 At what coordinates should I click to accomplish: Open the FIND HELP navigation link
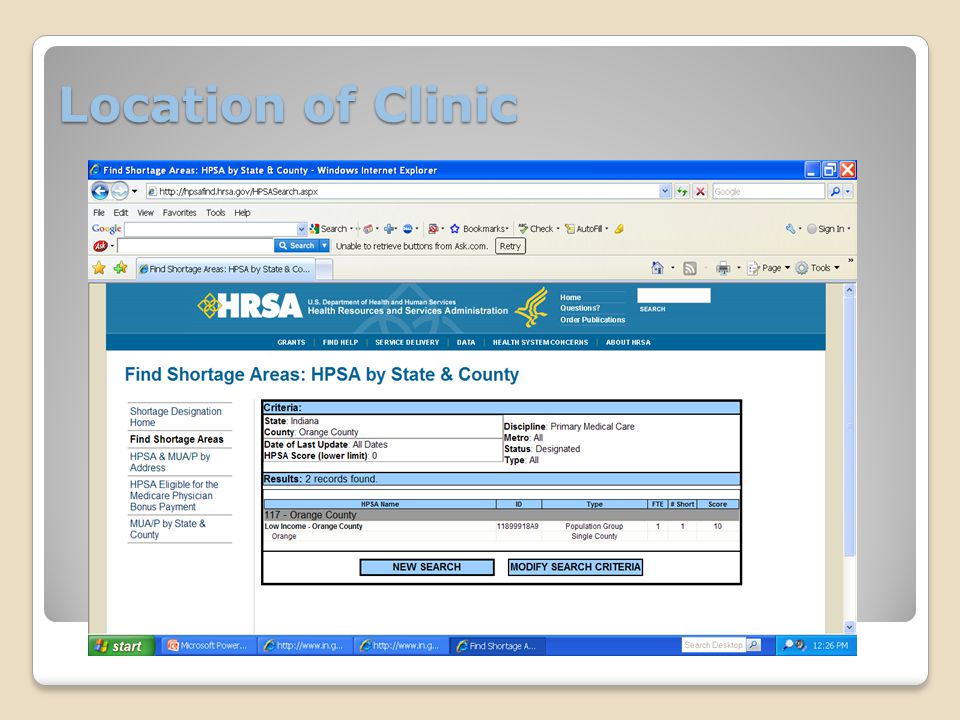340,342
